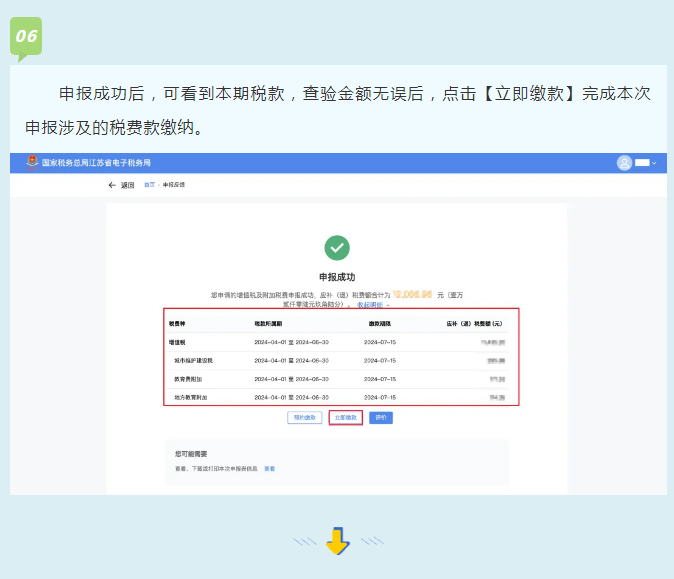The height and width of the screenshot is (579, 674).
Task: Go to 首页 in the breadcrumb
Action: [x=149, y=185]
